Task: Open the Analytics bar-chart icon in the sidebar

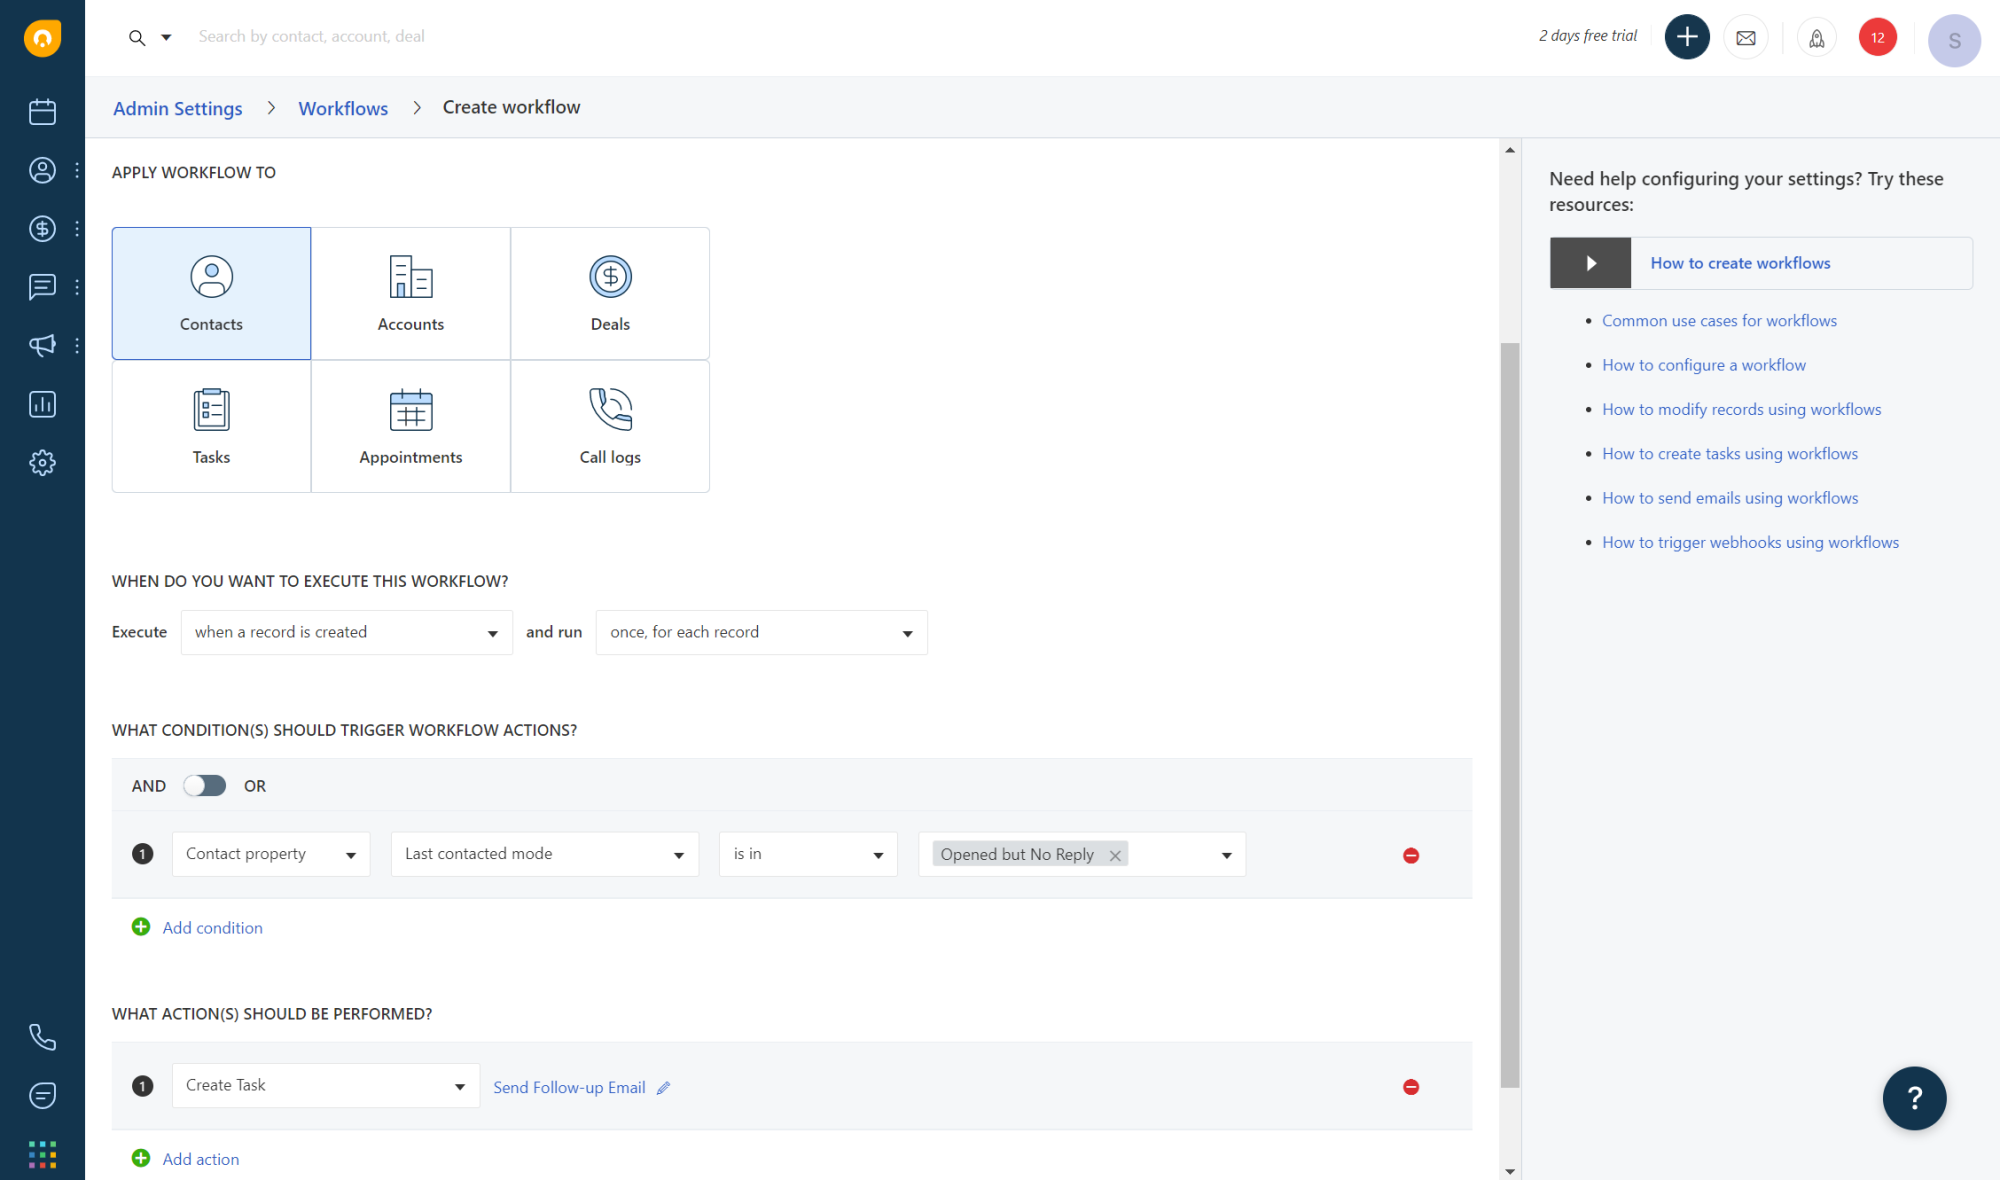Action: (x=42, y=404)
